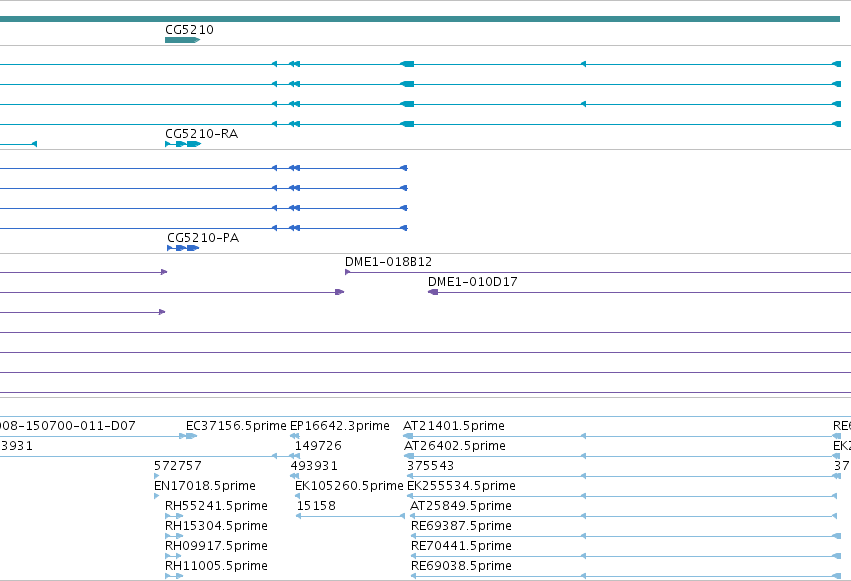
Task: Select EST EK105260.5prime label
Action: click(349, 486)
